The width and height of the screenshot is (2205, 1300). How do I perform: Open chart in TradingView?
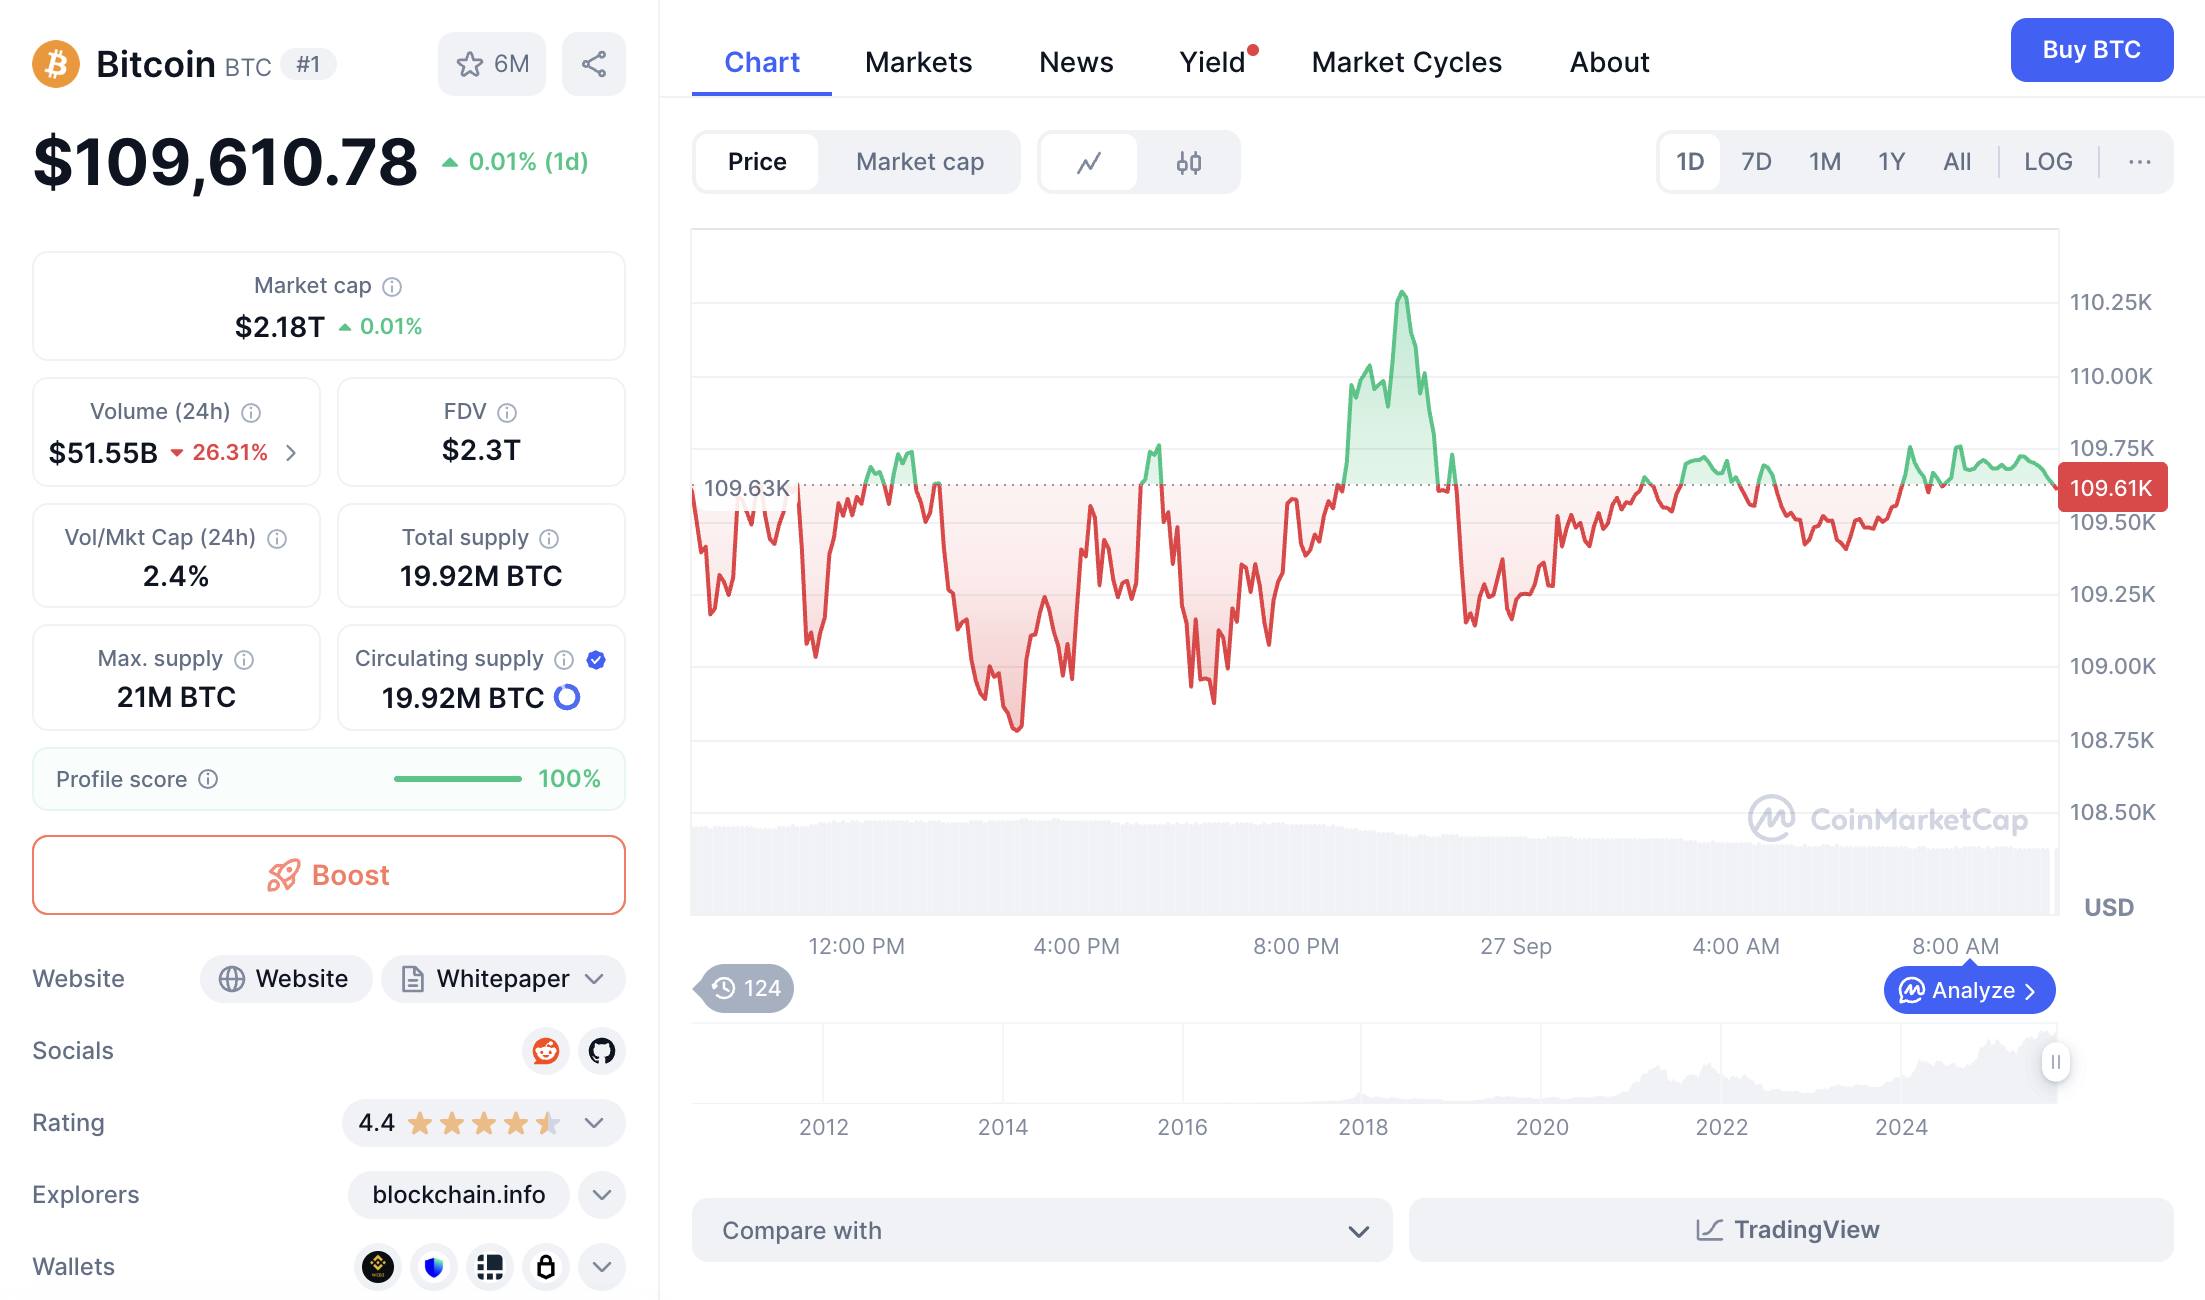pyautogui.click(x=1791, y=1230)
